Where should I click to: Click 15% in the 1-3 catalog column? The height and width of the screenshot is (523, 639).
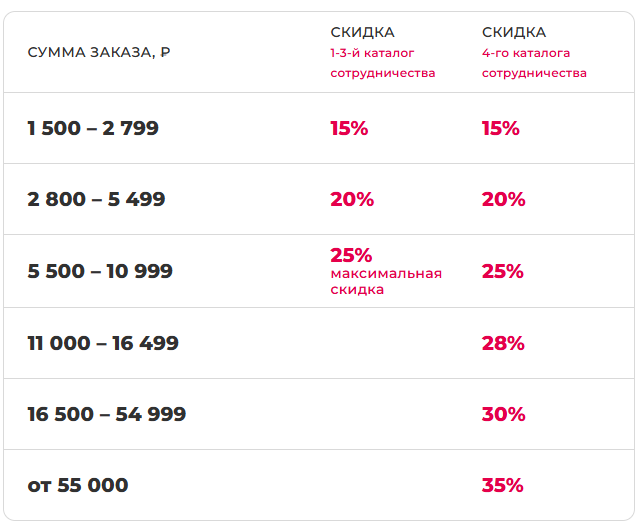[x=349, y=128]
